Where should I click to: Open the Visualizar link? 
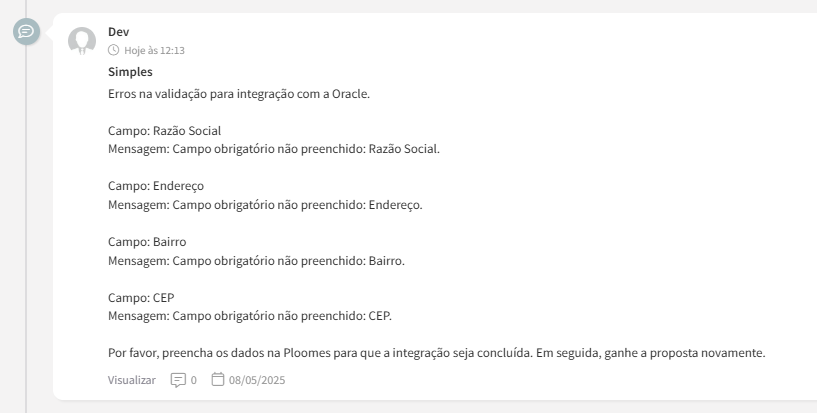coord(131,380)
